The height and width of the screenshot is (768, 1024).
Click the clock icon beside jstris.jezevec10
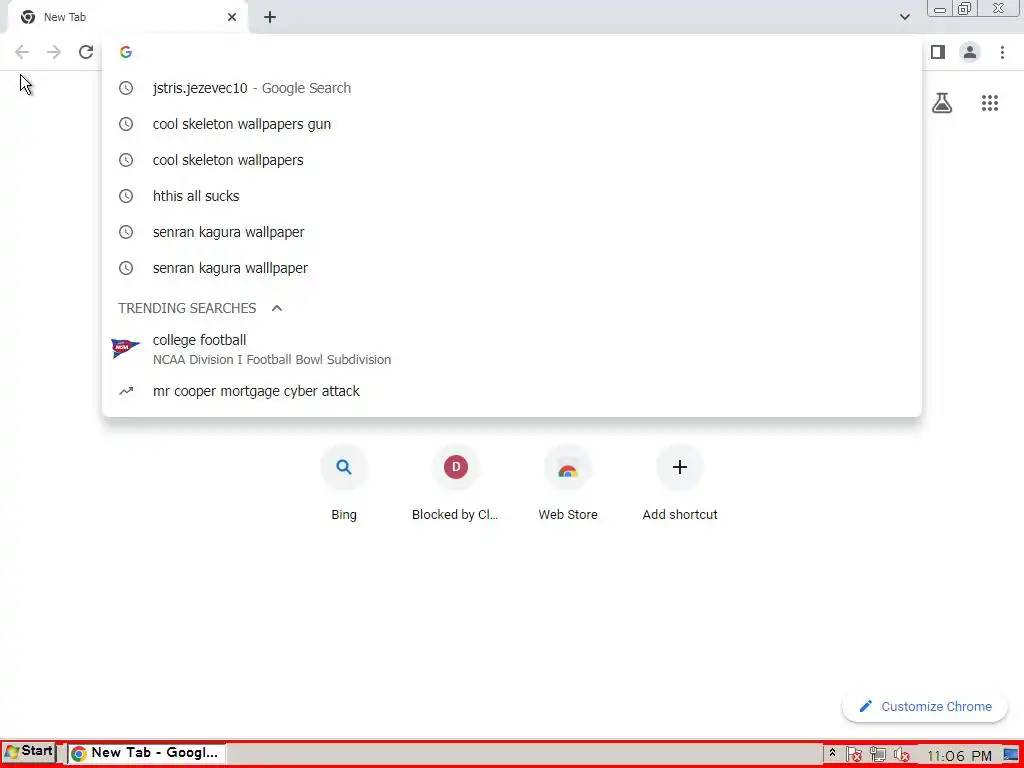click(126, 88)
